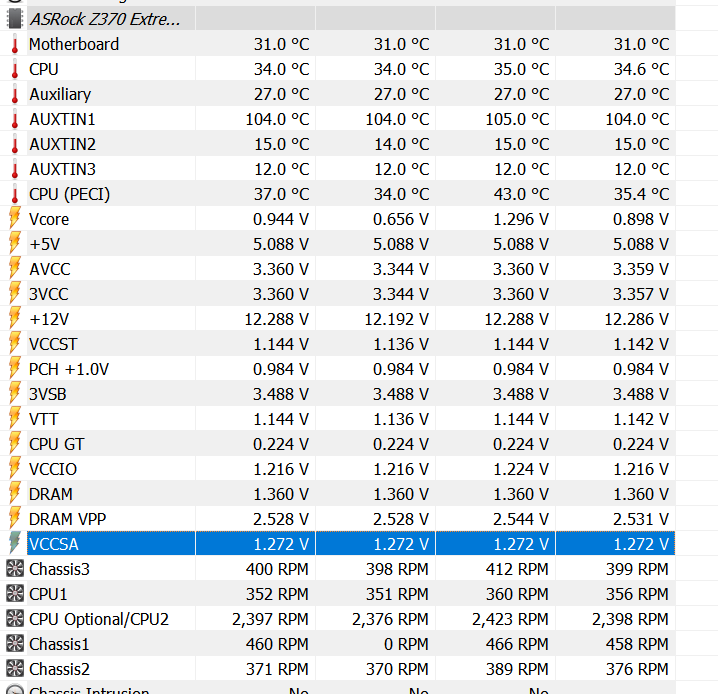The width and height of the screenshot is (718, 694).
Task: Click the fan icon beside Chassis3
Action: point(15,569)
